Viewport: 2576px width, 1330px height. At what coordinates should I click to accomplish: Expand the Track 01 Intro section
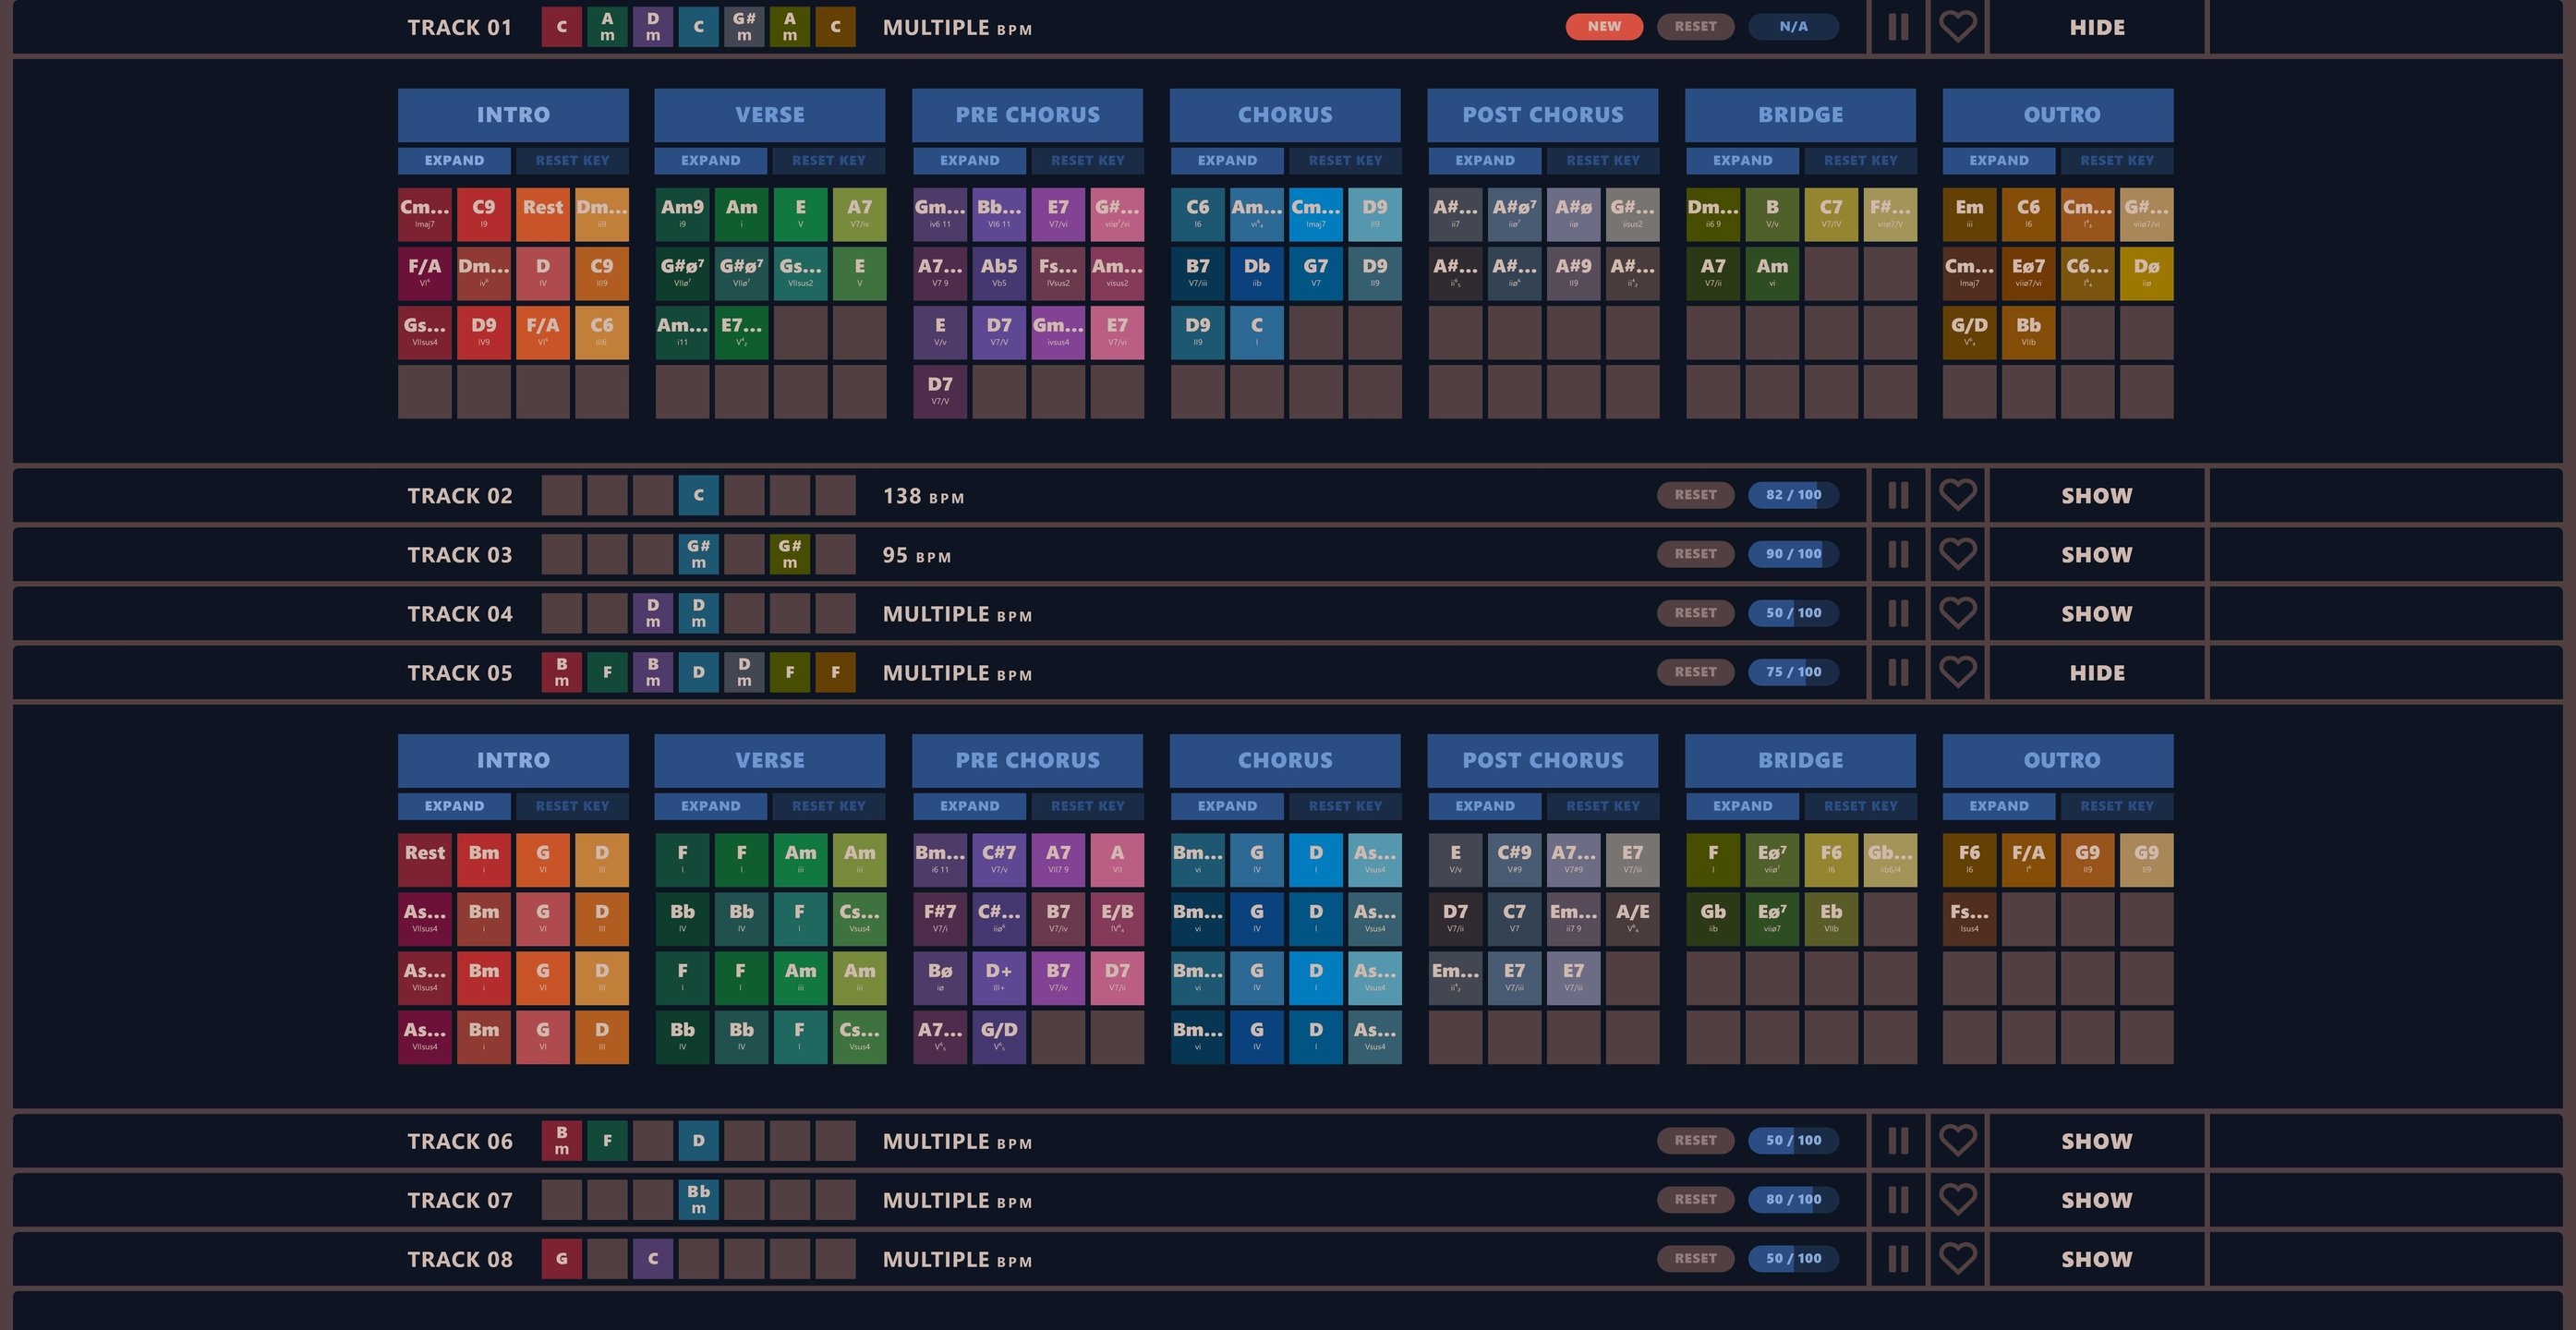pos(454,160)
